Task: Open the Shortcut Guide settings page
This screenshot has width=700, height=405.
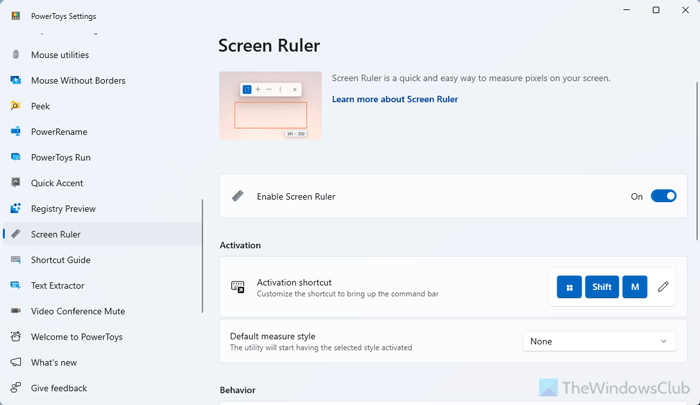Action: click(61, 260)
